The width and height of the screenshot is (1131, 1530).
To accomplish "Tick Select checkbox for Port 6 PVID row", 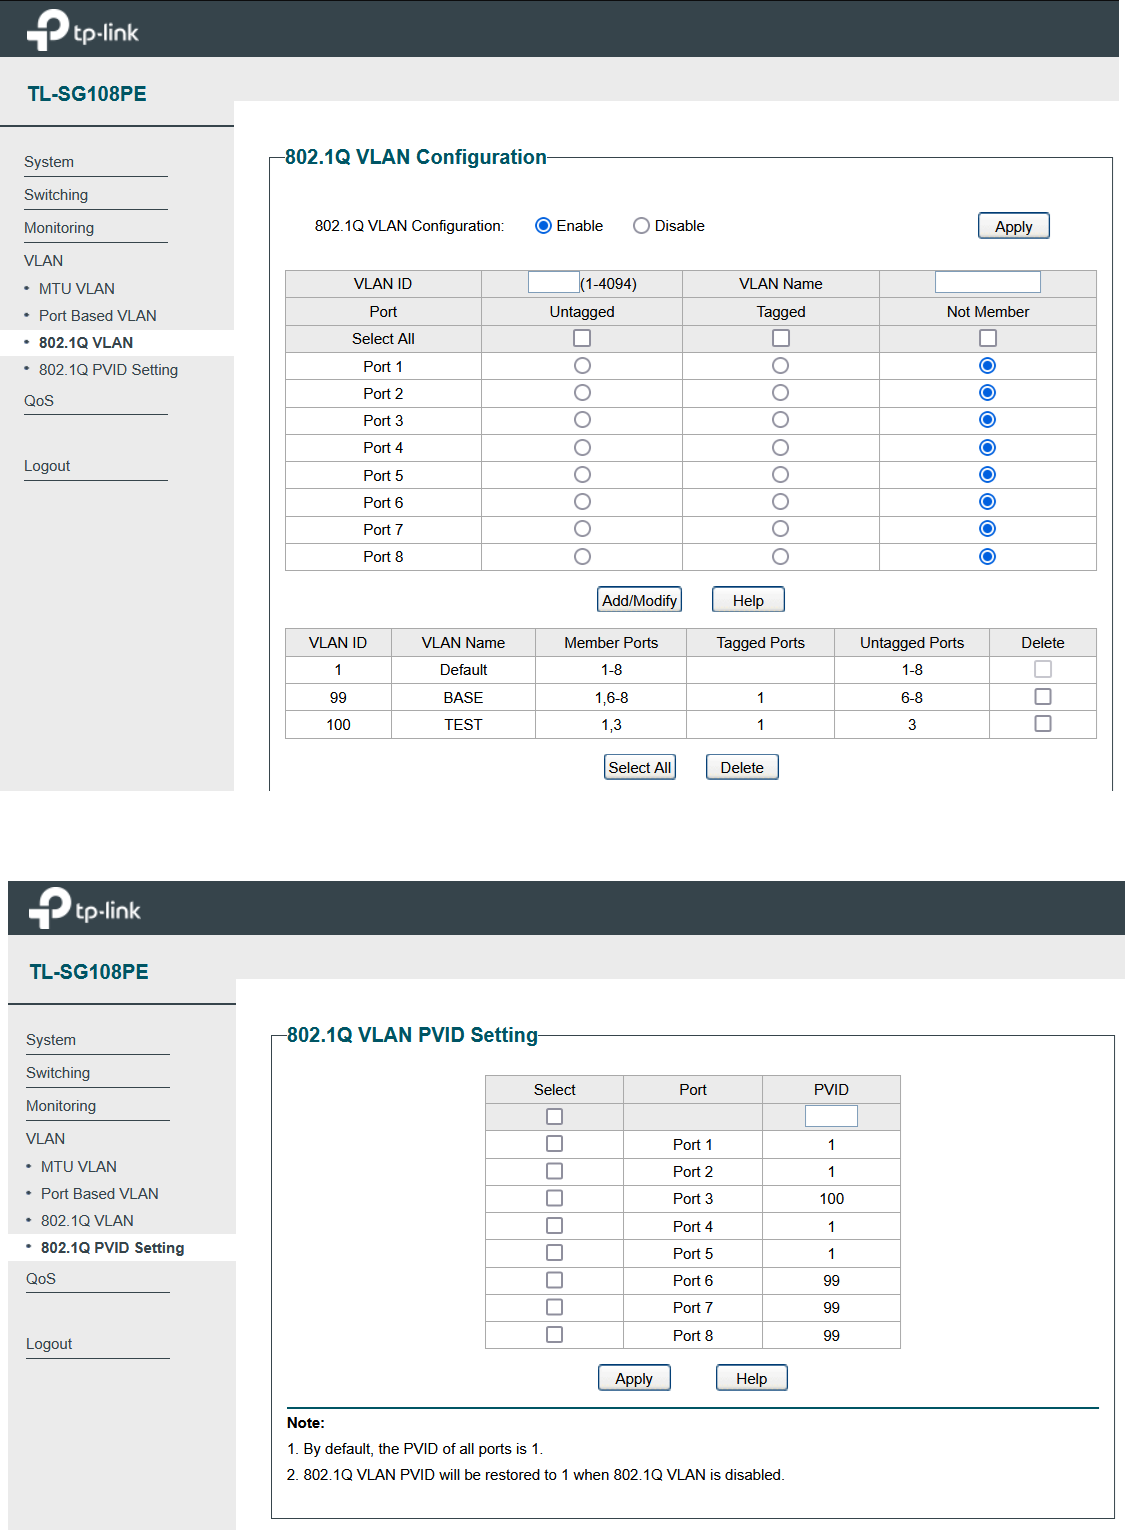I will pos(555,1280).
